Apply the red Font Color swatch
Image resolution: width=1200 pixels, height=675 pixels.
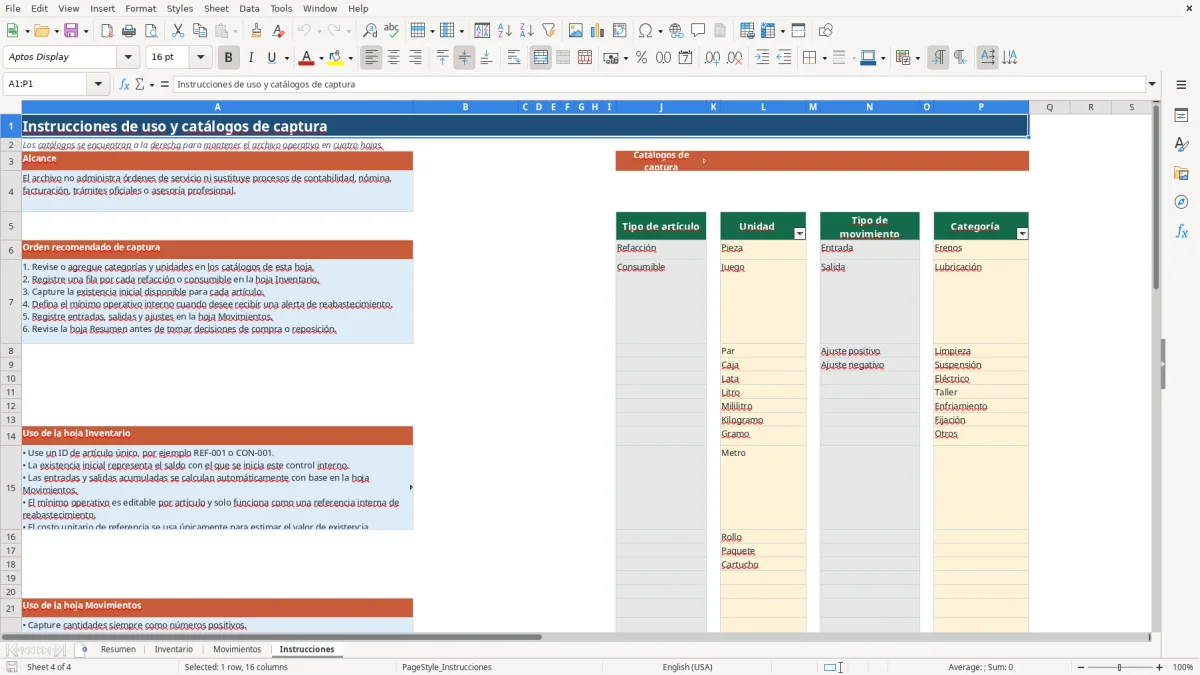click(307, 58)
